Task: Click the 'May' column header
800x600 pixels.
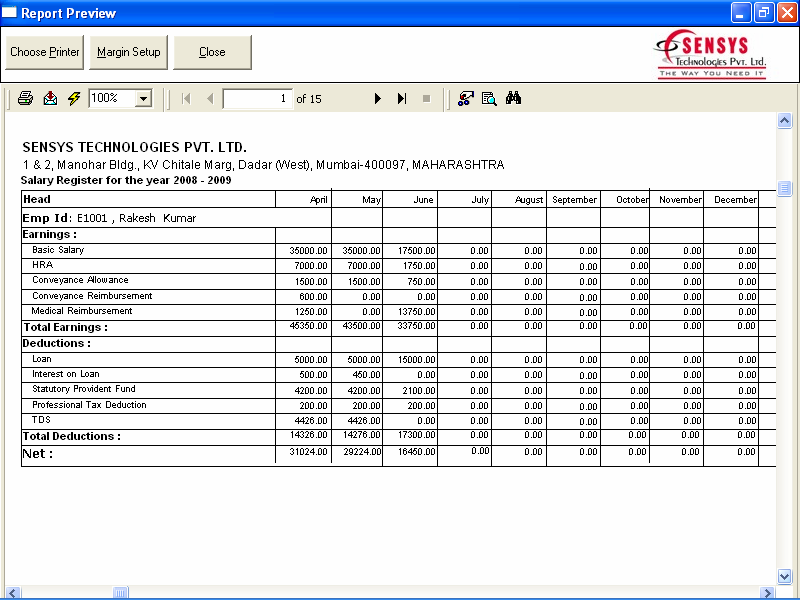Action: pyautogui.click(x=371, y=200)
